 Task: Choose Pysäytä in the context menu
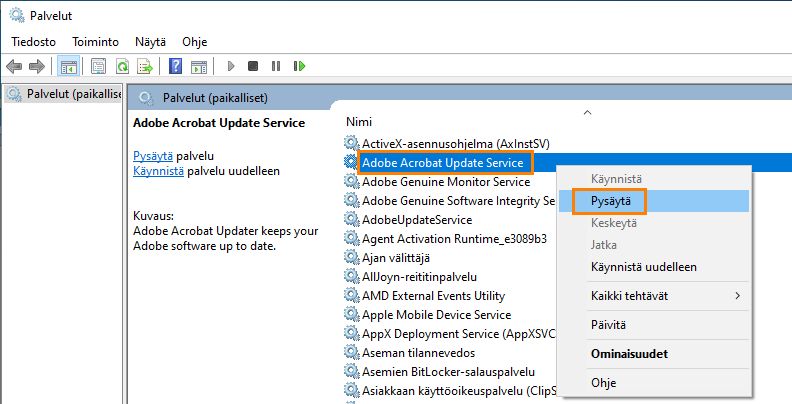coord(654,201)
